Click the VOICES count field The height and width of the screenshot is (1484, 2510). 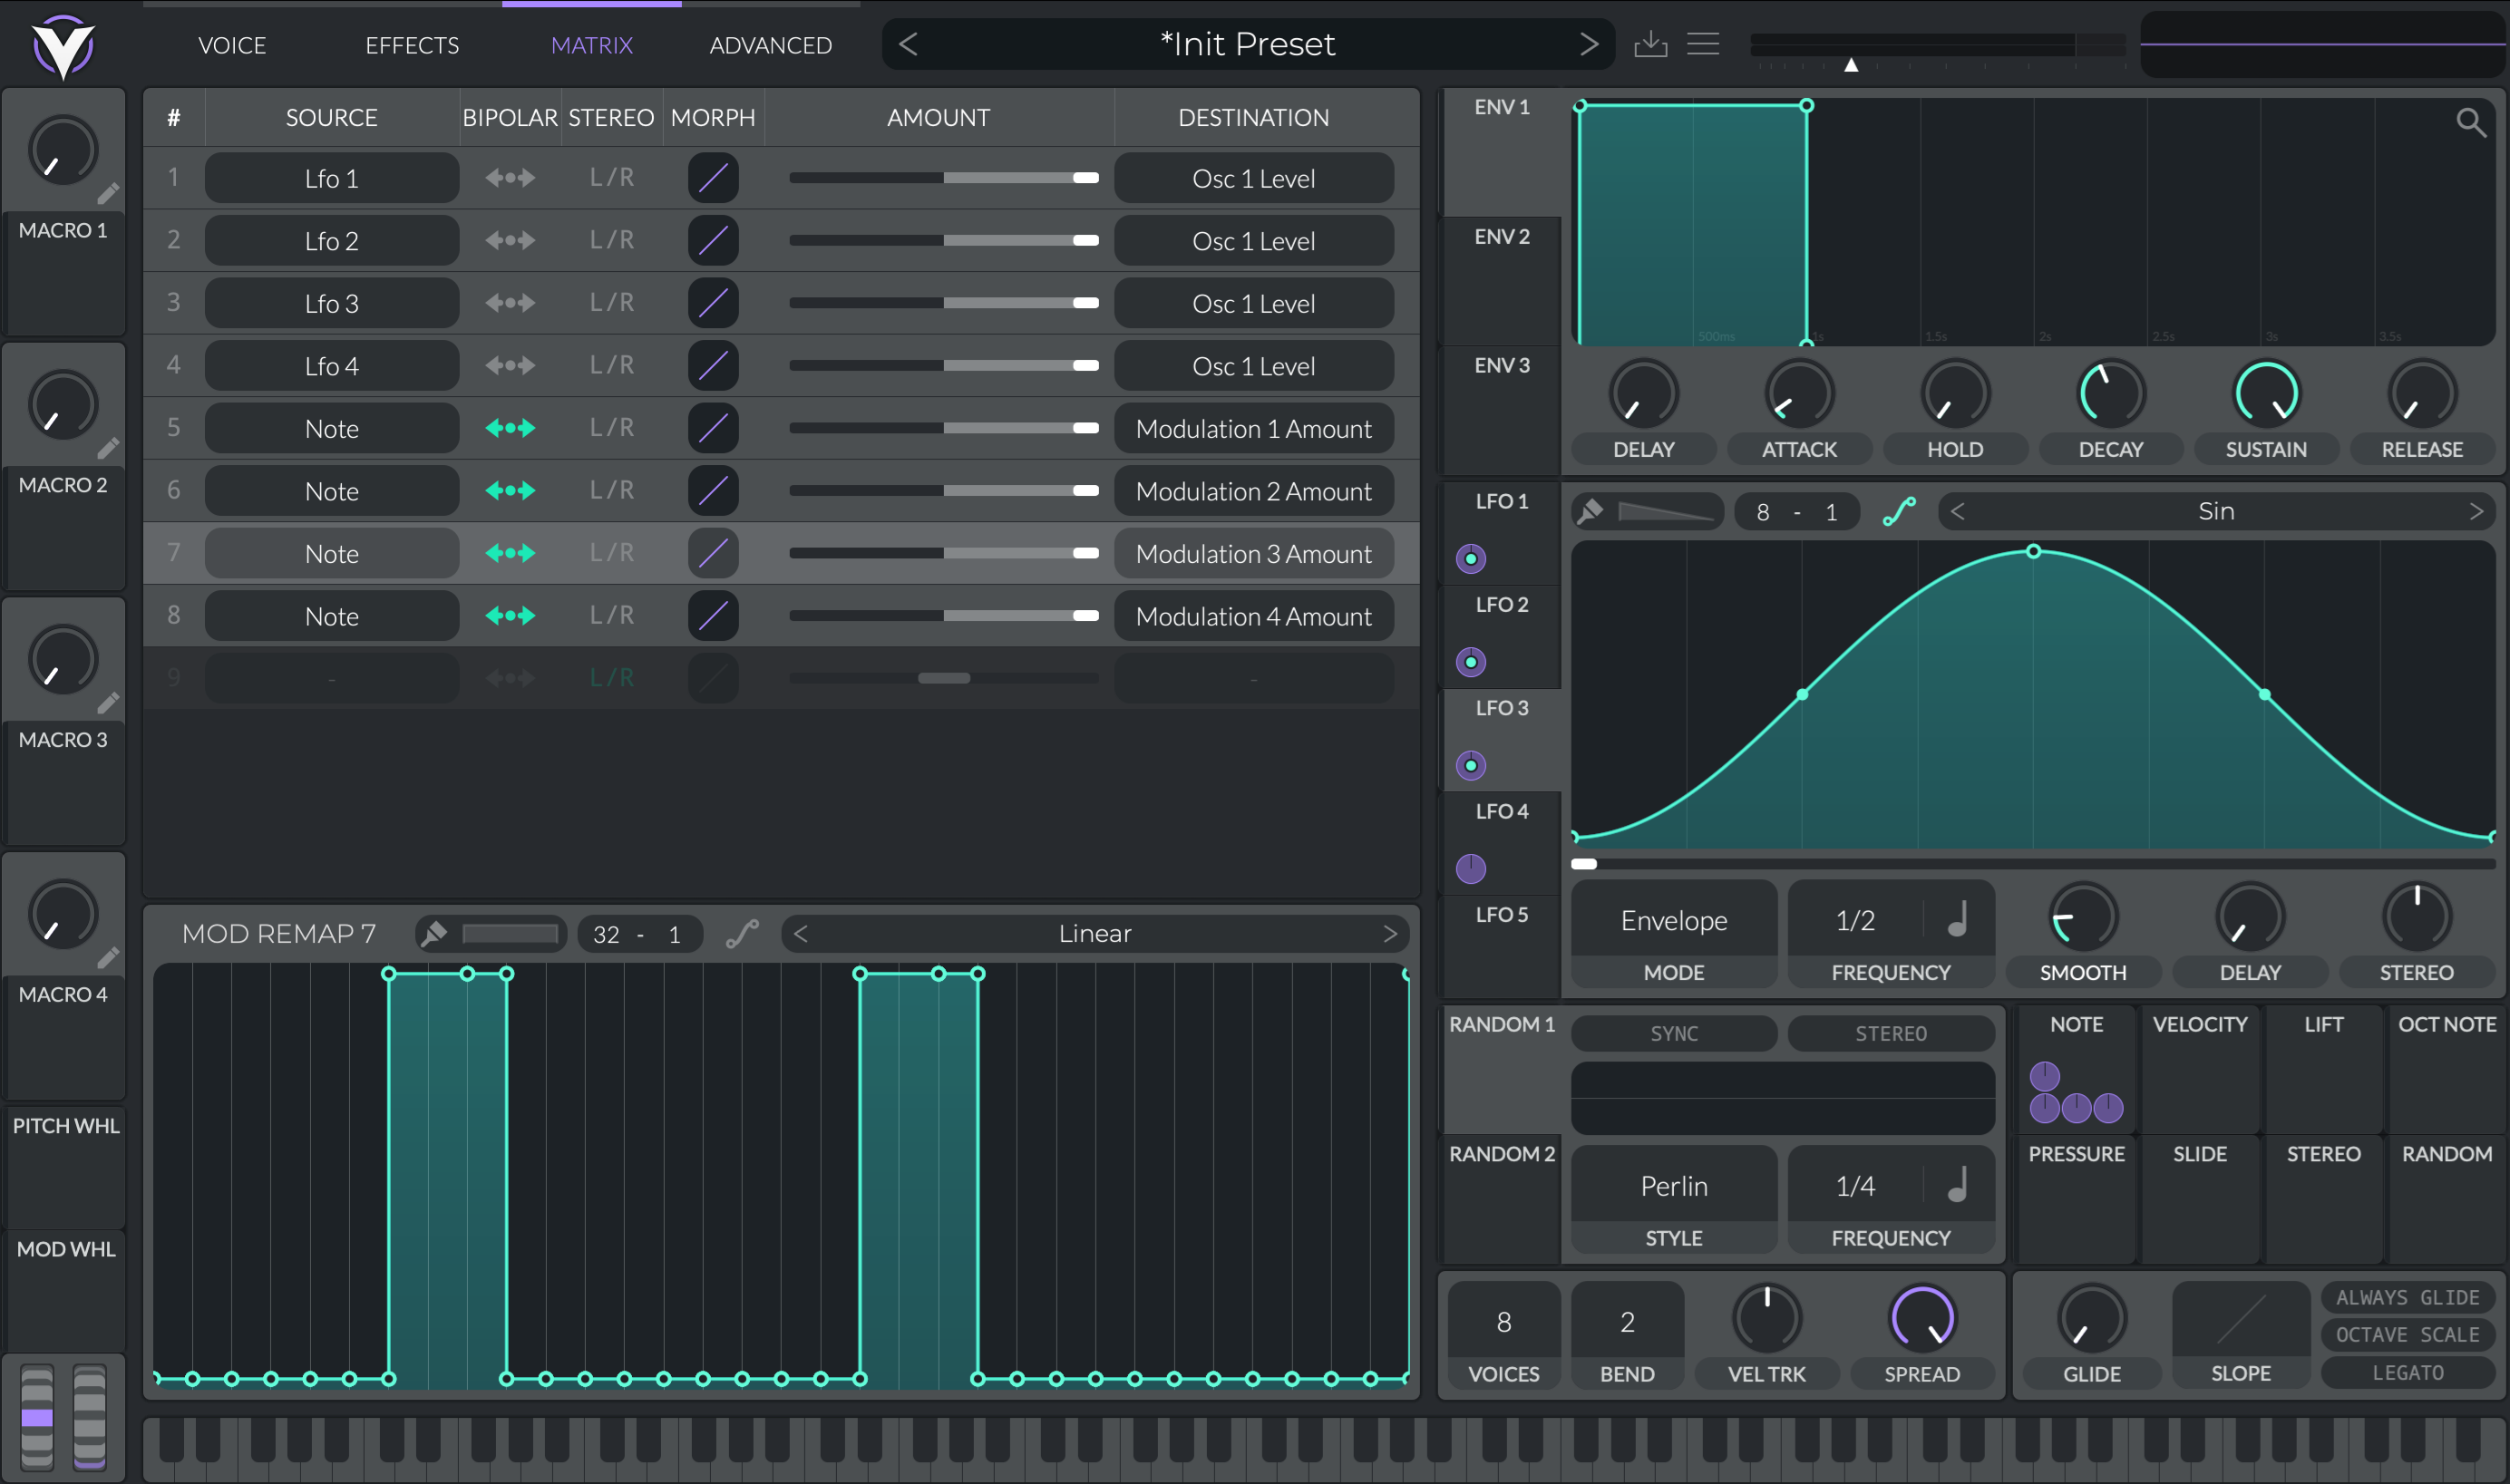click(x=1503, y=1322)
